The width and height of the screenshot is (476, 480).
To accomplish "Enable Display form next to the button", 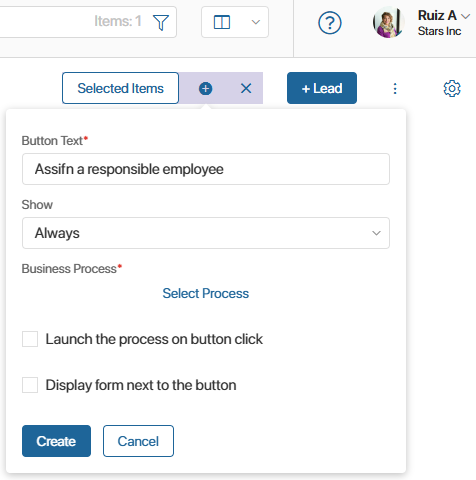I will coord(30,385).
